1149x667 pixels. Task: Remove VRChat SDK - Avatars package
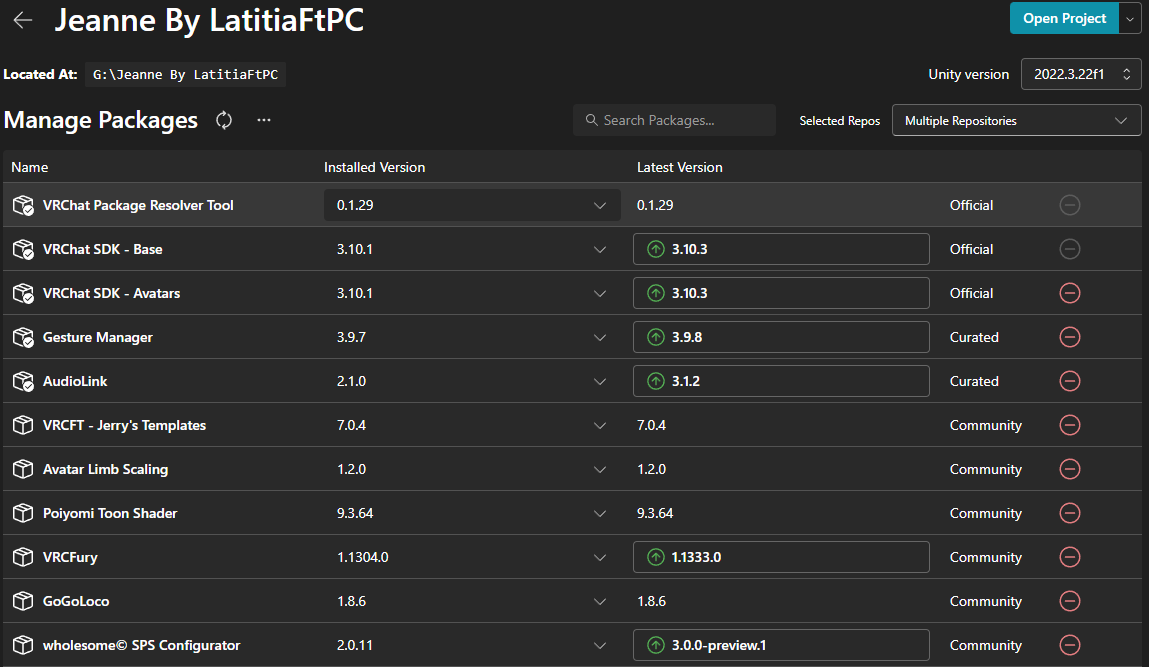coord(1070,293)
